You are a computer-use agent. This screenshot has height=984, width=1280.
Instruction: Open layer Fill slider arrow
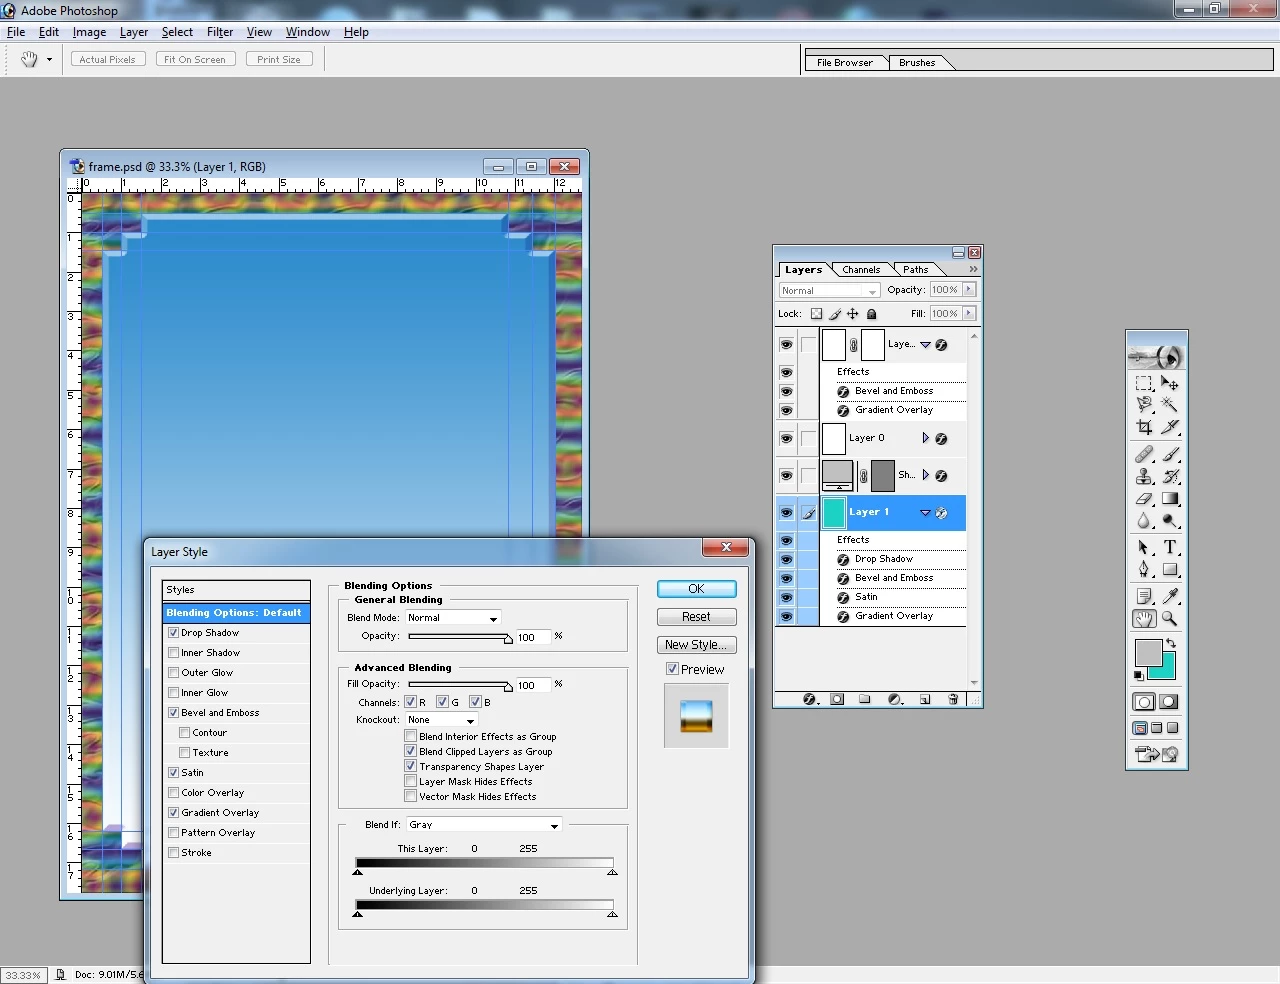coord(969,313)
